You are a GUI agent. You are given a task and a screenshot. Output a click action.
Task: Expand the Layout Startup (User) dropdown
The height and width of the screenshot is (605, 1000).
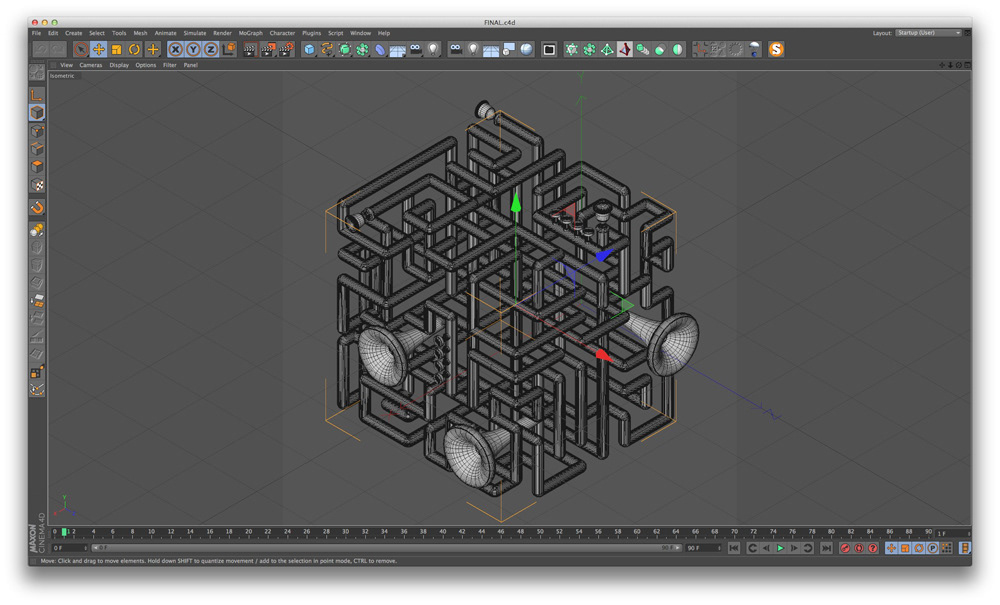tap(928, 33)
